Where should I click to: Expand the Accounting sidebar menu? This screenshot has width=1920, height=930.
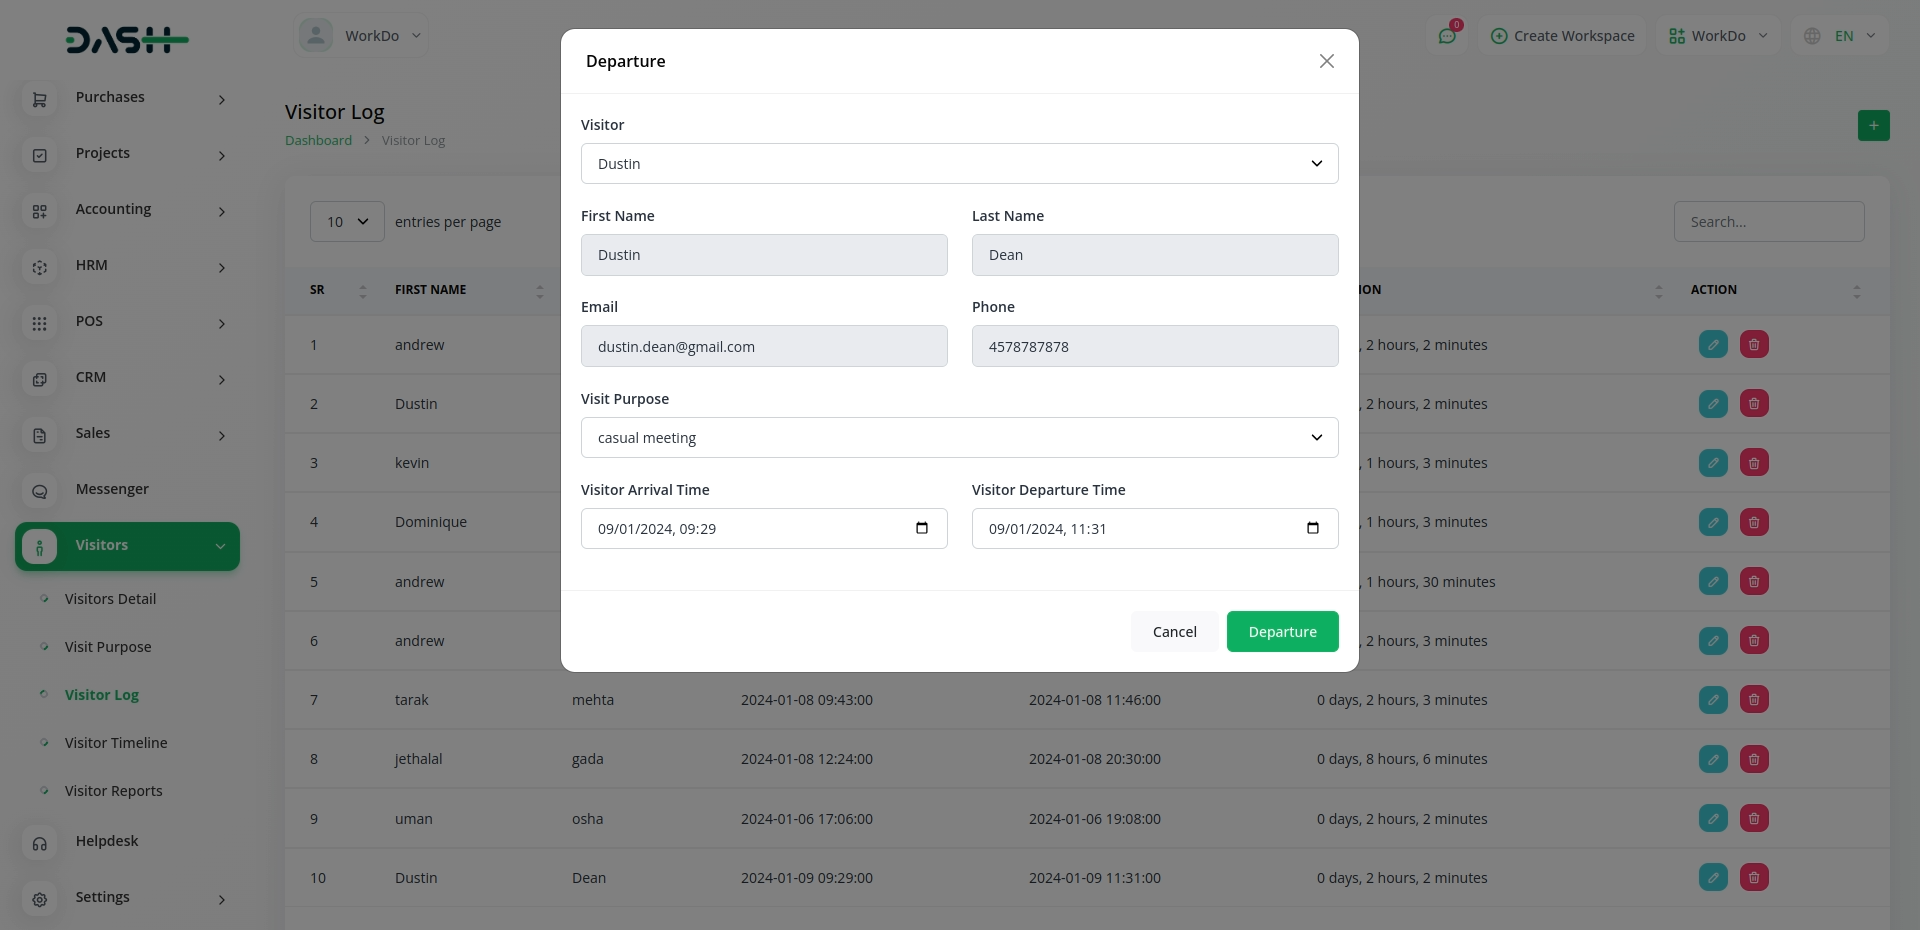point(128,210)
